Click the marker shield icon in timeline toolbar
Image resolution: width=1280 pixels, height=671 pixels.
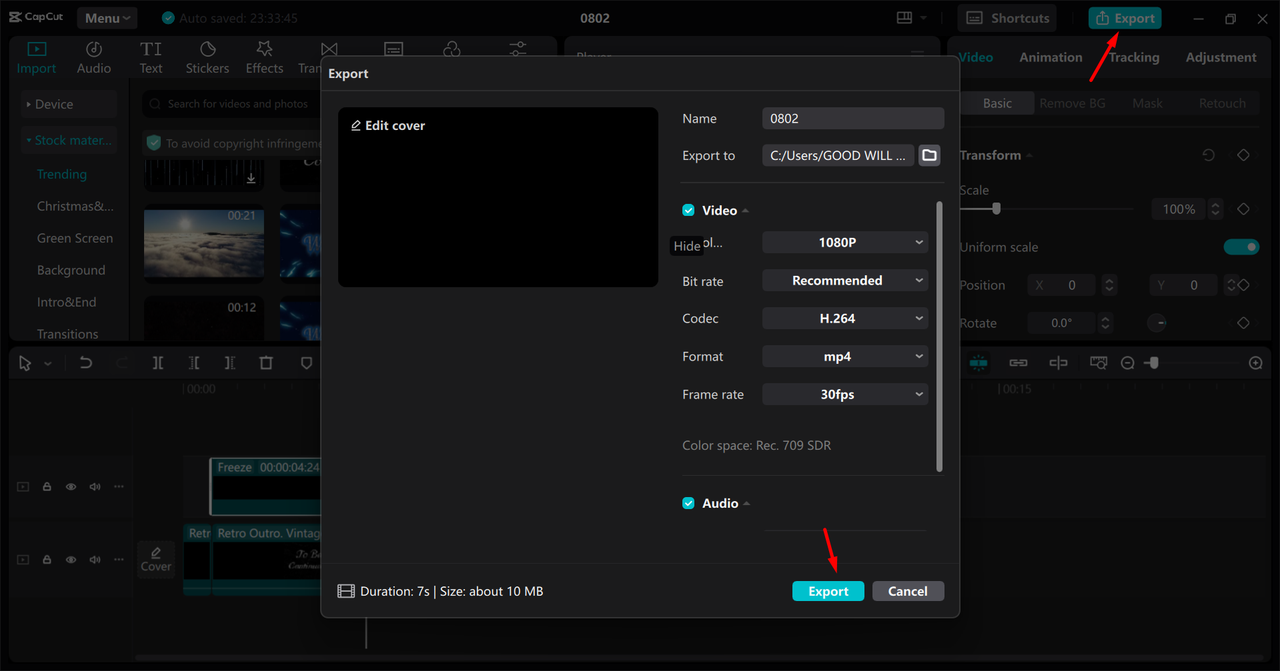tap(306, 363)
